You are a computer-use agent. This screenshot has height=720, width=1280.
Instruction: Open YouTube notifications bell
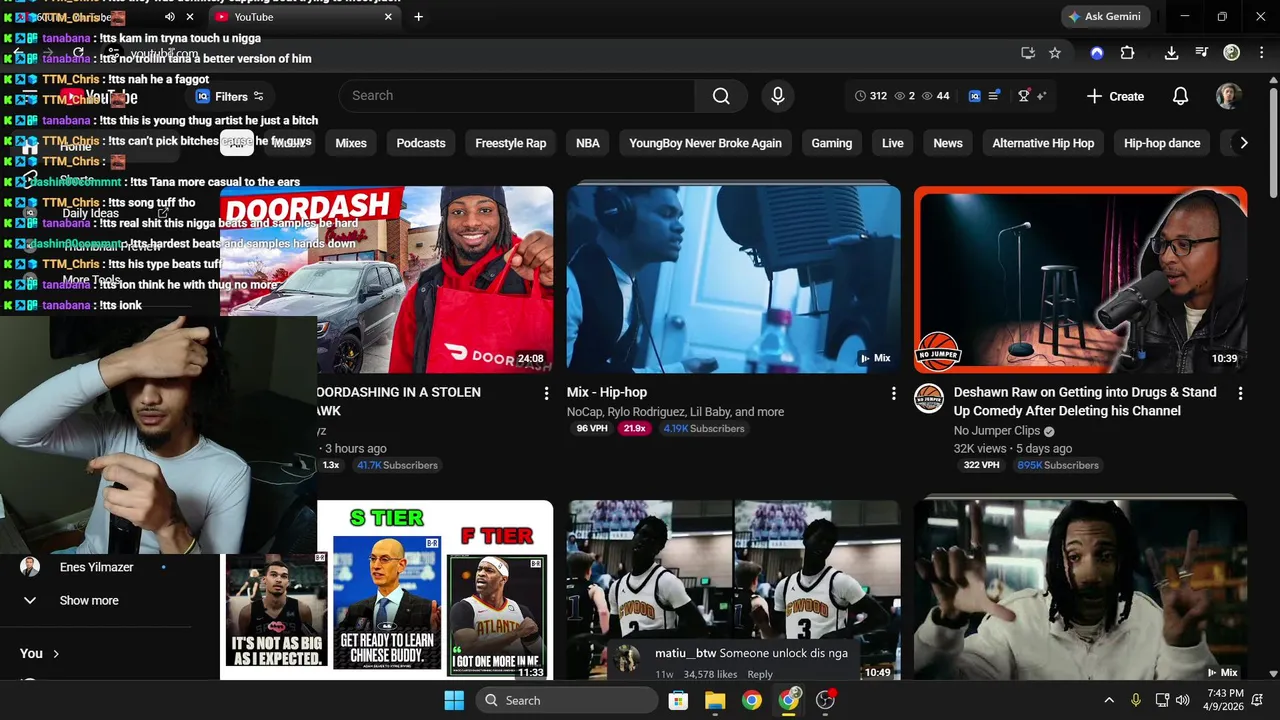click(x=1181, y=96)
